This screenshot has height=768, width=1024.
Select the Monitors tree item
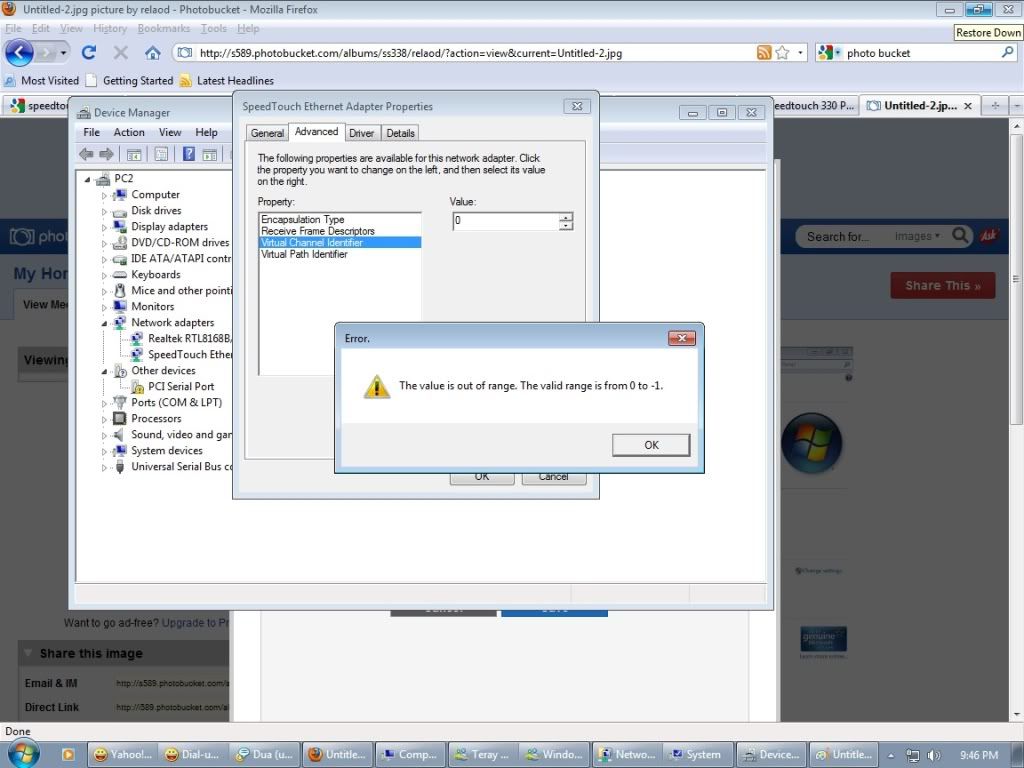[x=153, y=307]
